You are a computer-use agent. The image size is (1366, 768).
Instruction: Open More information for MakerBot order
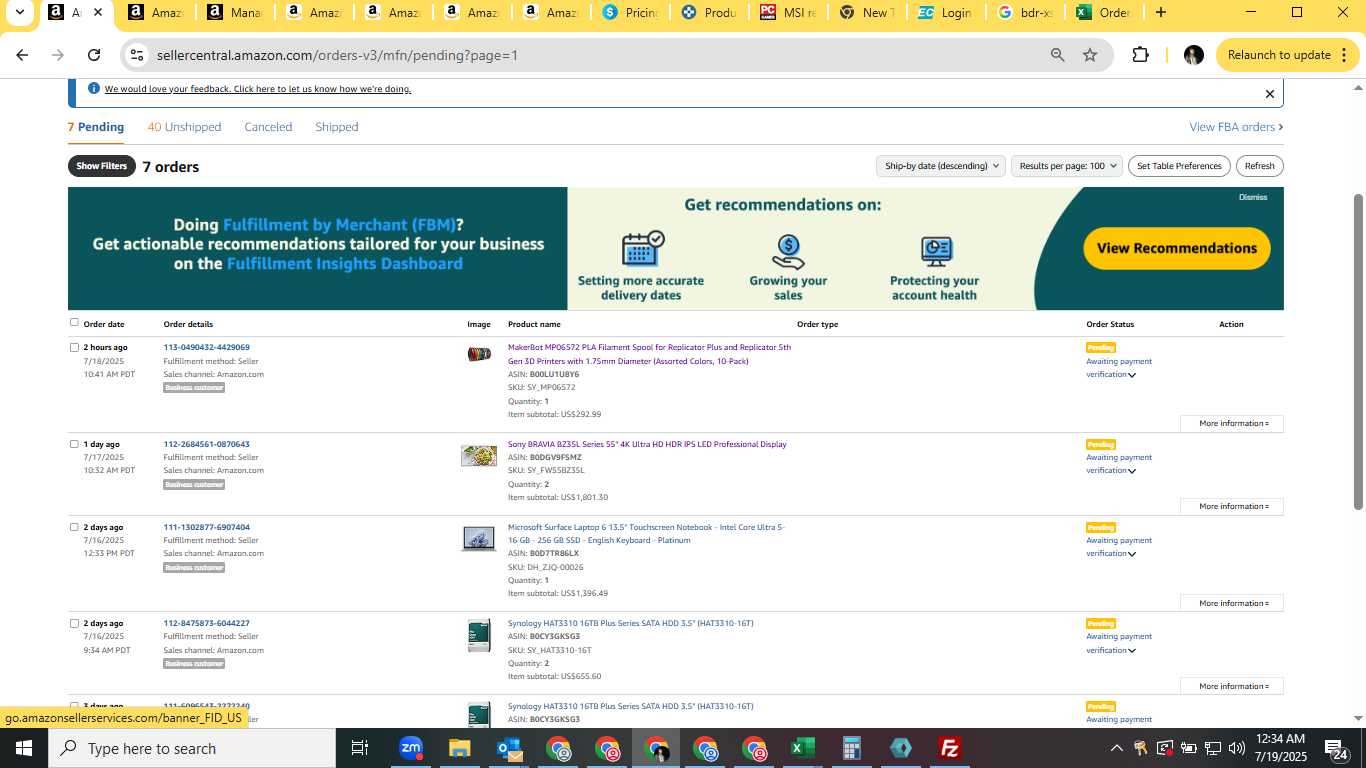point(1232,423)
